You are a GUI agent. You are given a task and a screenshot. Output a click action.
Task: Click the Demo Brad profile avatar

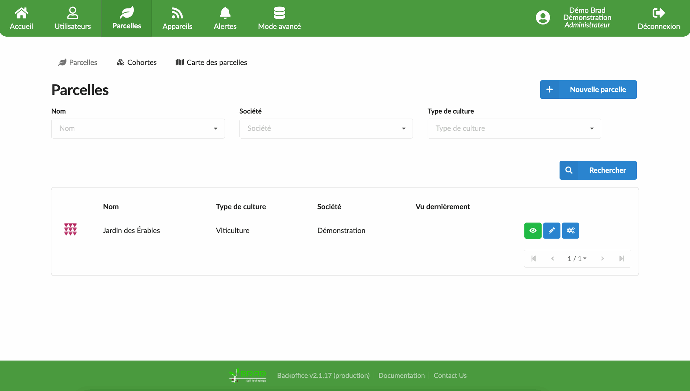pyautogui.click(x=543, y=18)
